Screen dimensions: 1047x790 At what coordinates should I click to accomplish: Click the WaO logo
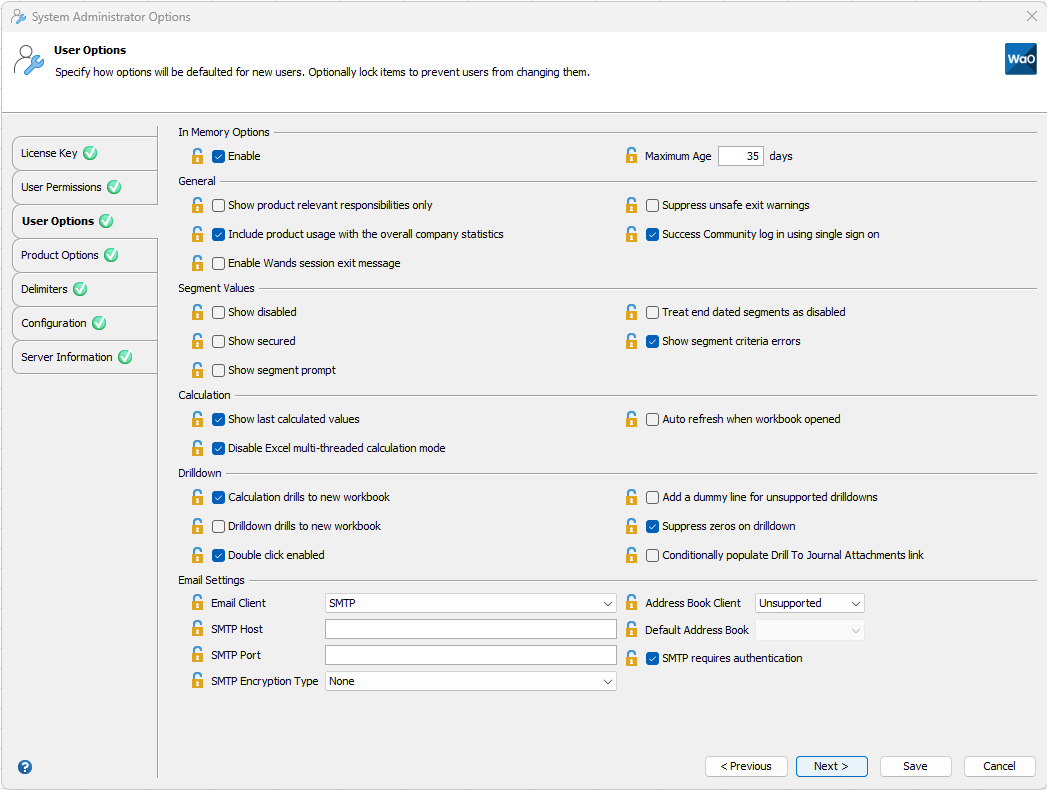pos(1020,59)
